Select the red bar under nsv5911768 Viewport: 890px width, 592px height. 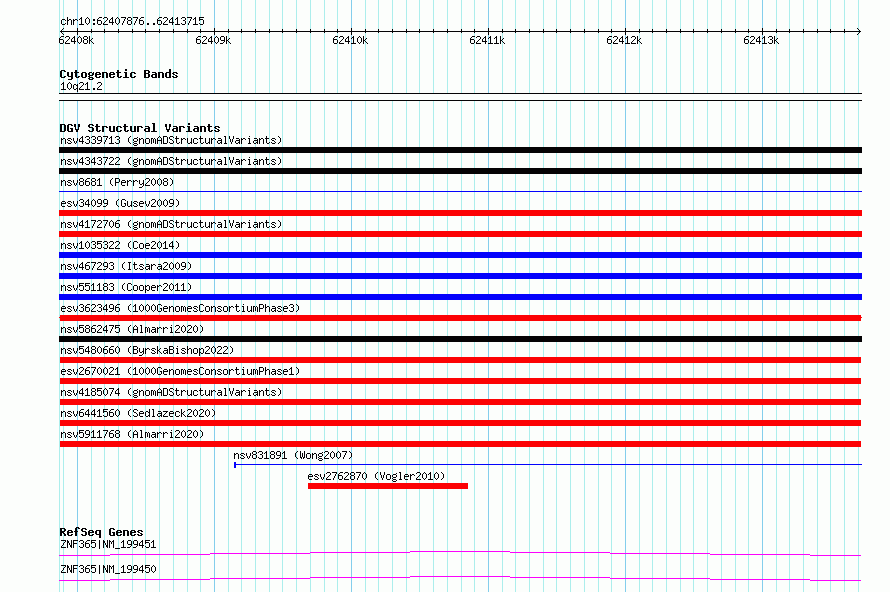[460, 444]
